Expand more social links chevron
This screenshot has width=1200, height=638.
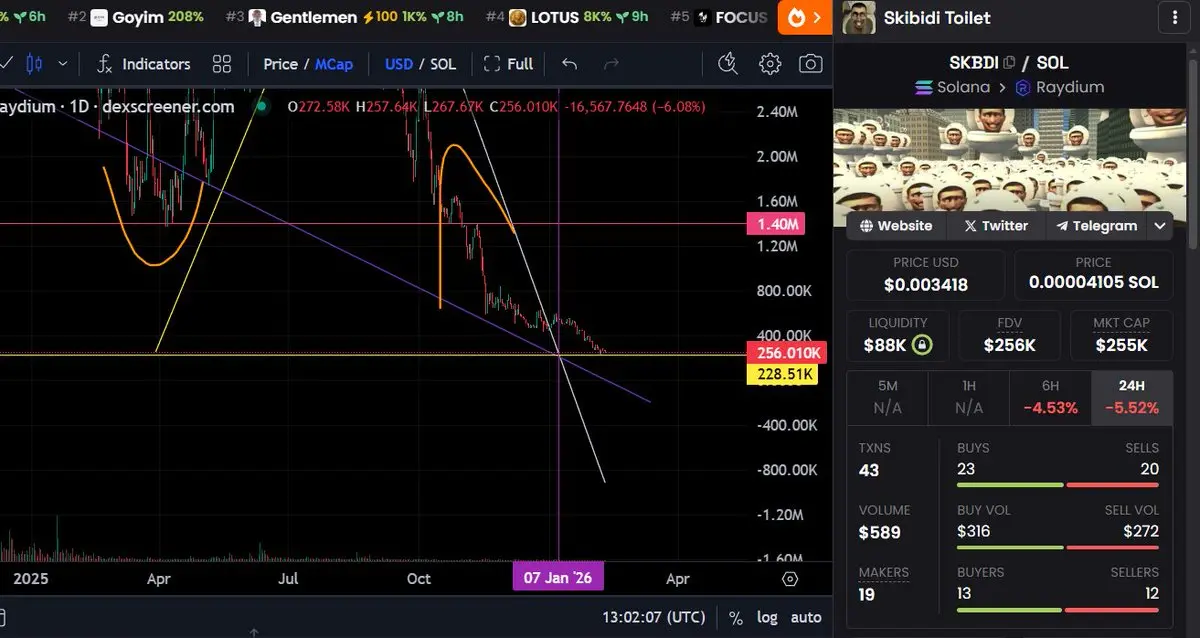tap(1160, 226)
